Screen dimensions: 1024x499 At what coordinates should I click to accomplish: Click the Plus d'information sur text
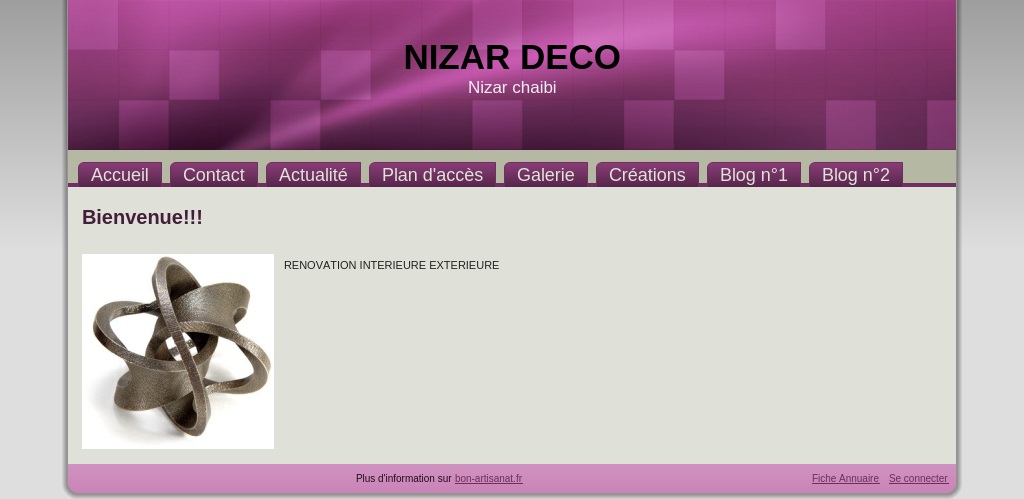point(404,478)
